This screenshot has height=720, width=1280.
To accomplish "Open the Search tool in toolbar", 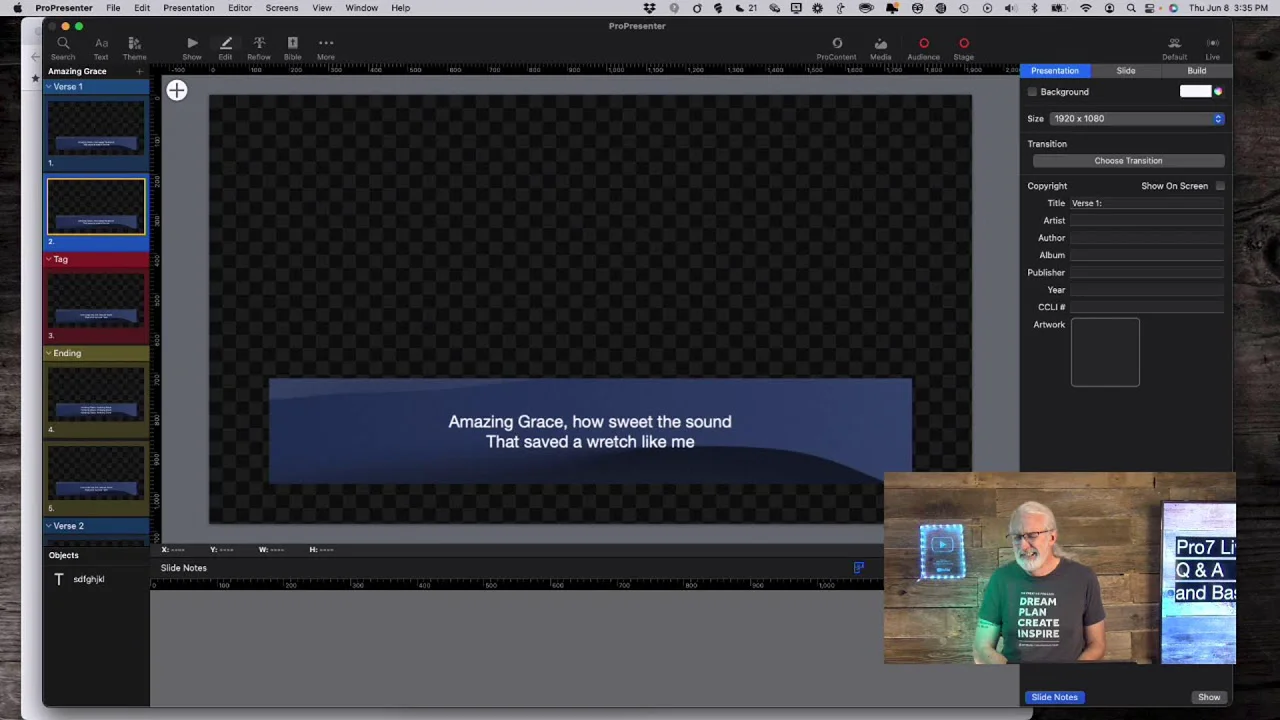I will [x=62, y=47].
